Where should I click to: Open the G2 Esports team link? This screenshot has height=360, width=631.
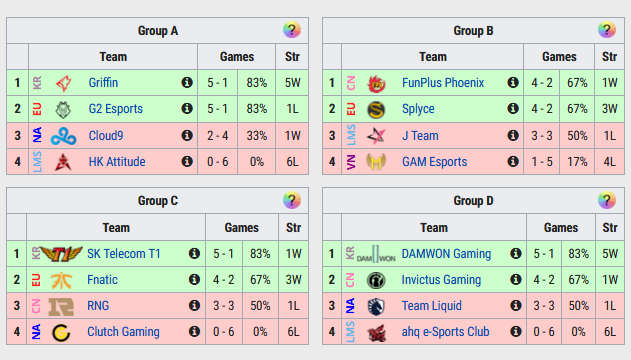pyautogui.click(x=115, y=109)
